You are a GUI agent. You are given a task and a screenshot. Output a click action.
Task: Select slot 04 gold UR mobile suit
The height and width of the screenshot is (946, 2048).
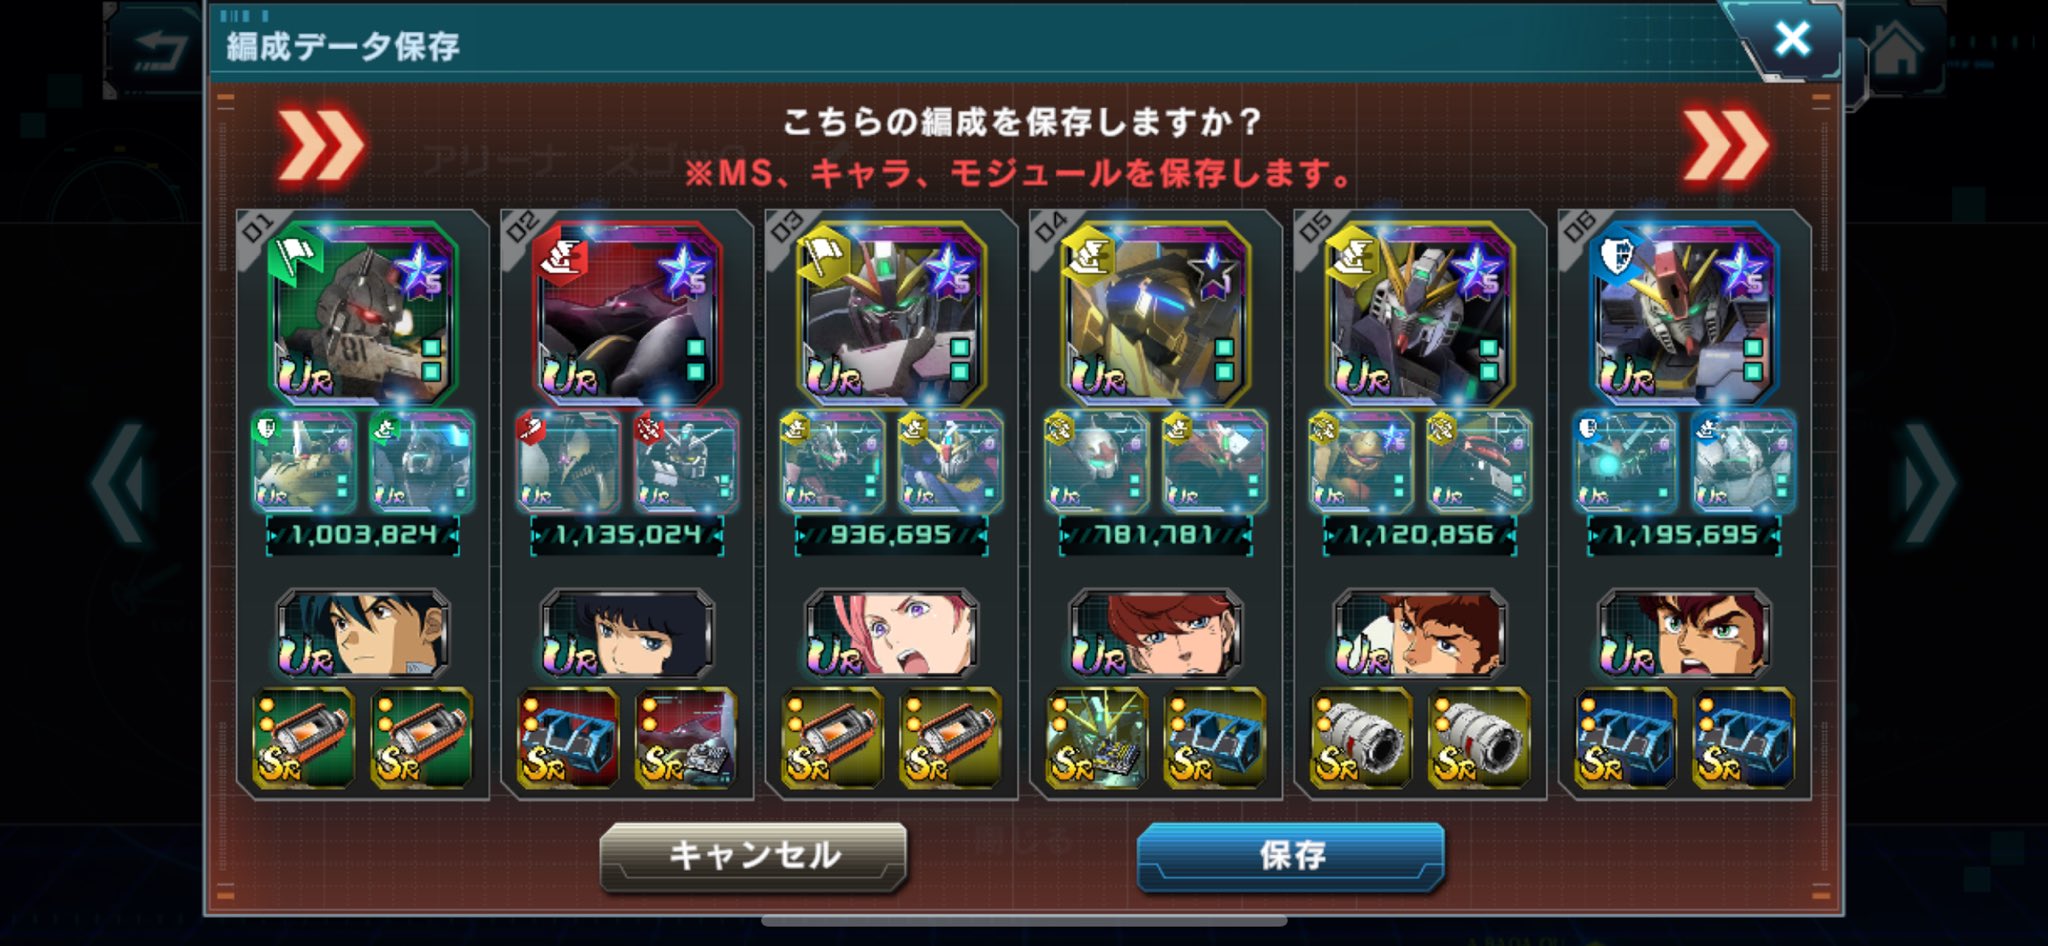click(x=1155, y=313)
